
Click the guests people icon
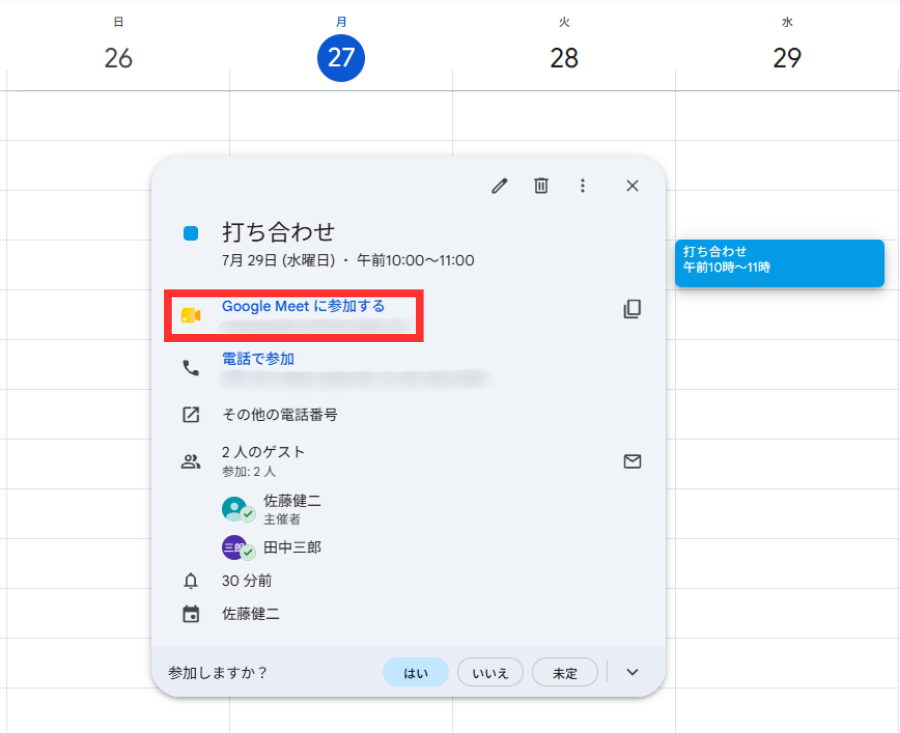coord(191,461)
